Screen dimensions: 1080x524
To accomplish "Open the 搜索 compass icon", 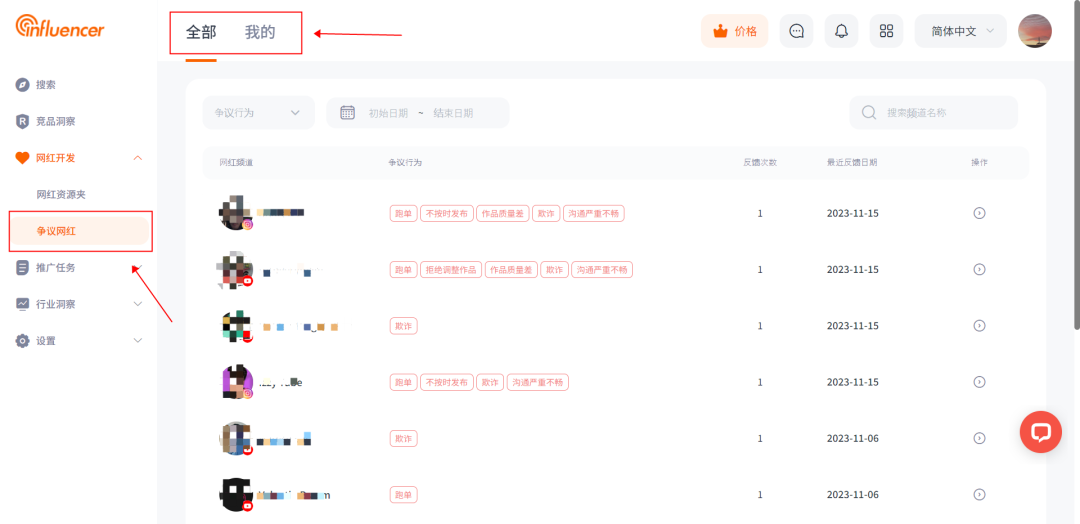I will pyautogui.click(x=23, y=85).
